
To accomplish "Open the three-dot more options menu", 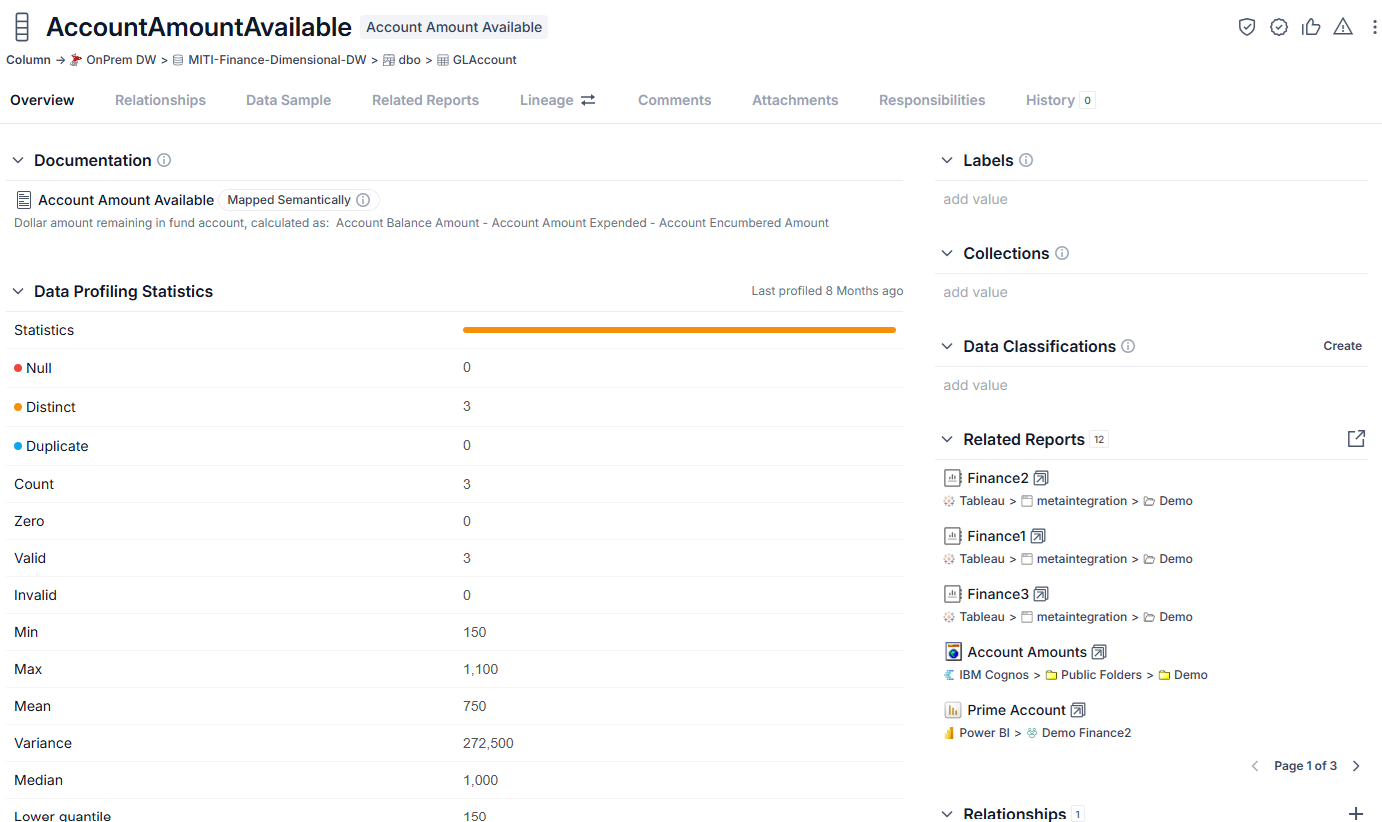I will point(1374,27).
